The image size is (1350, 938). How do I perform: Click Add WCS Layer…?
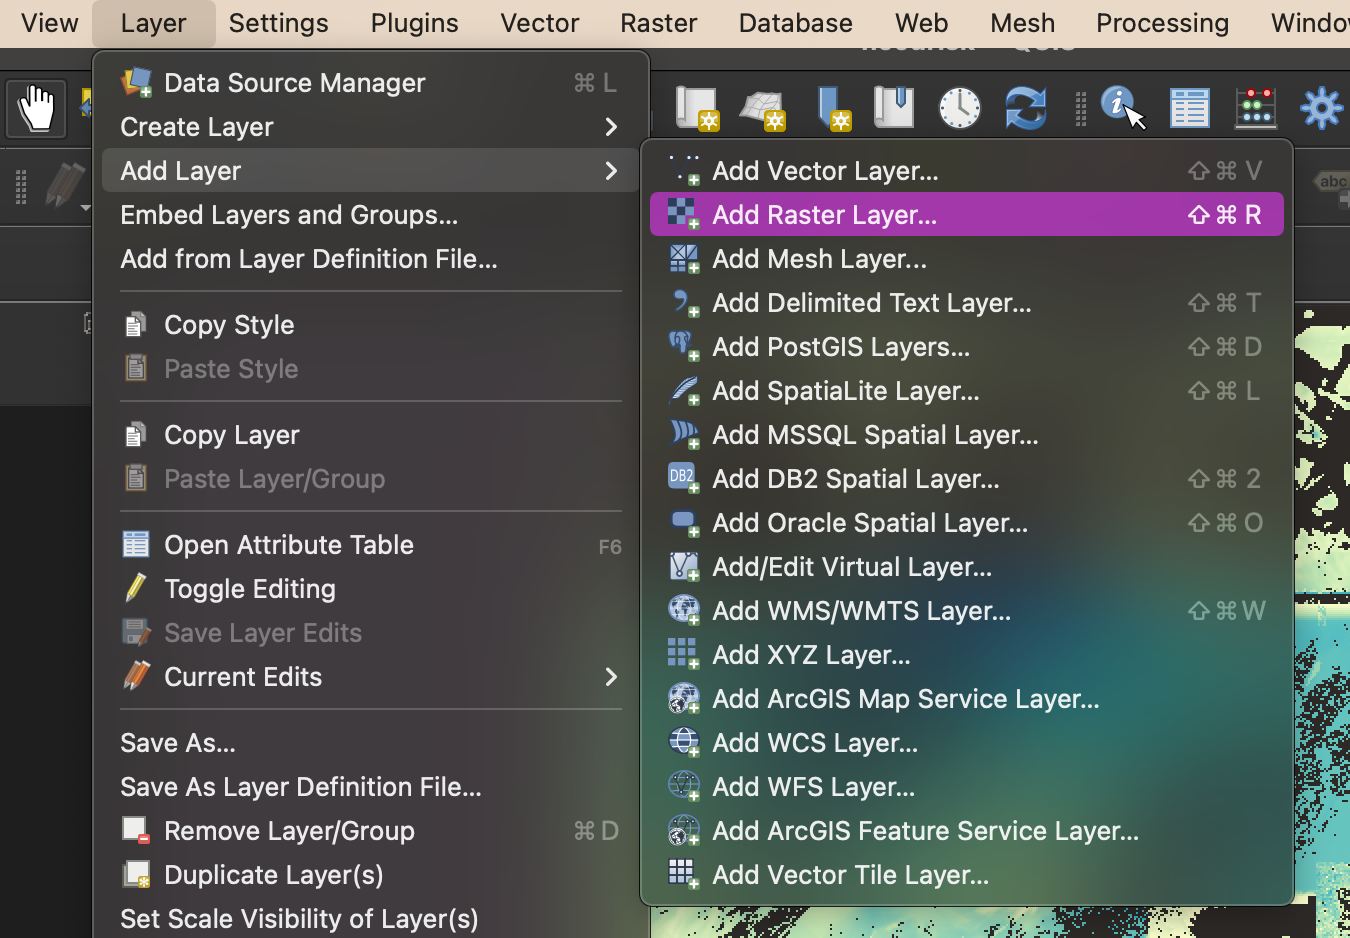[967, 743]
